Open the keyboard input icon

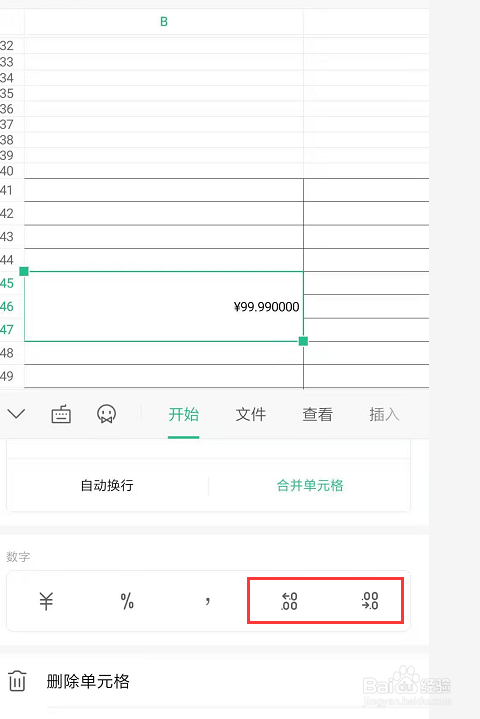pyautogui.click(x=61, y=414)
